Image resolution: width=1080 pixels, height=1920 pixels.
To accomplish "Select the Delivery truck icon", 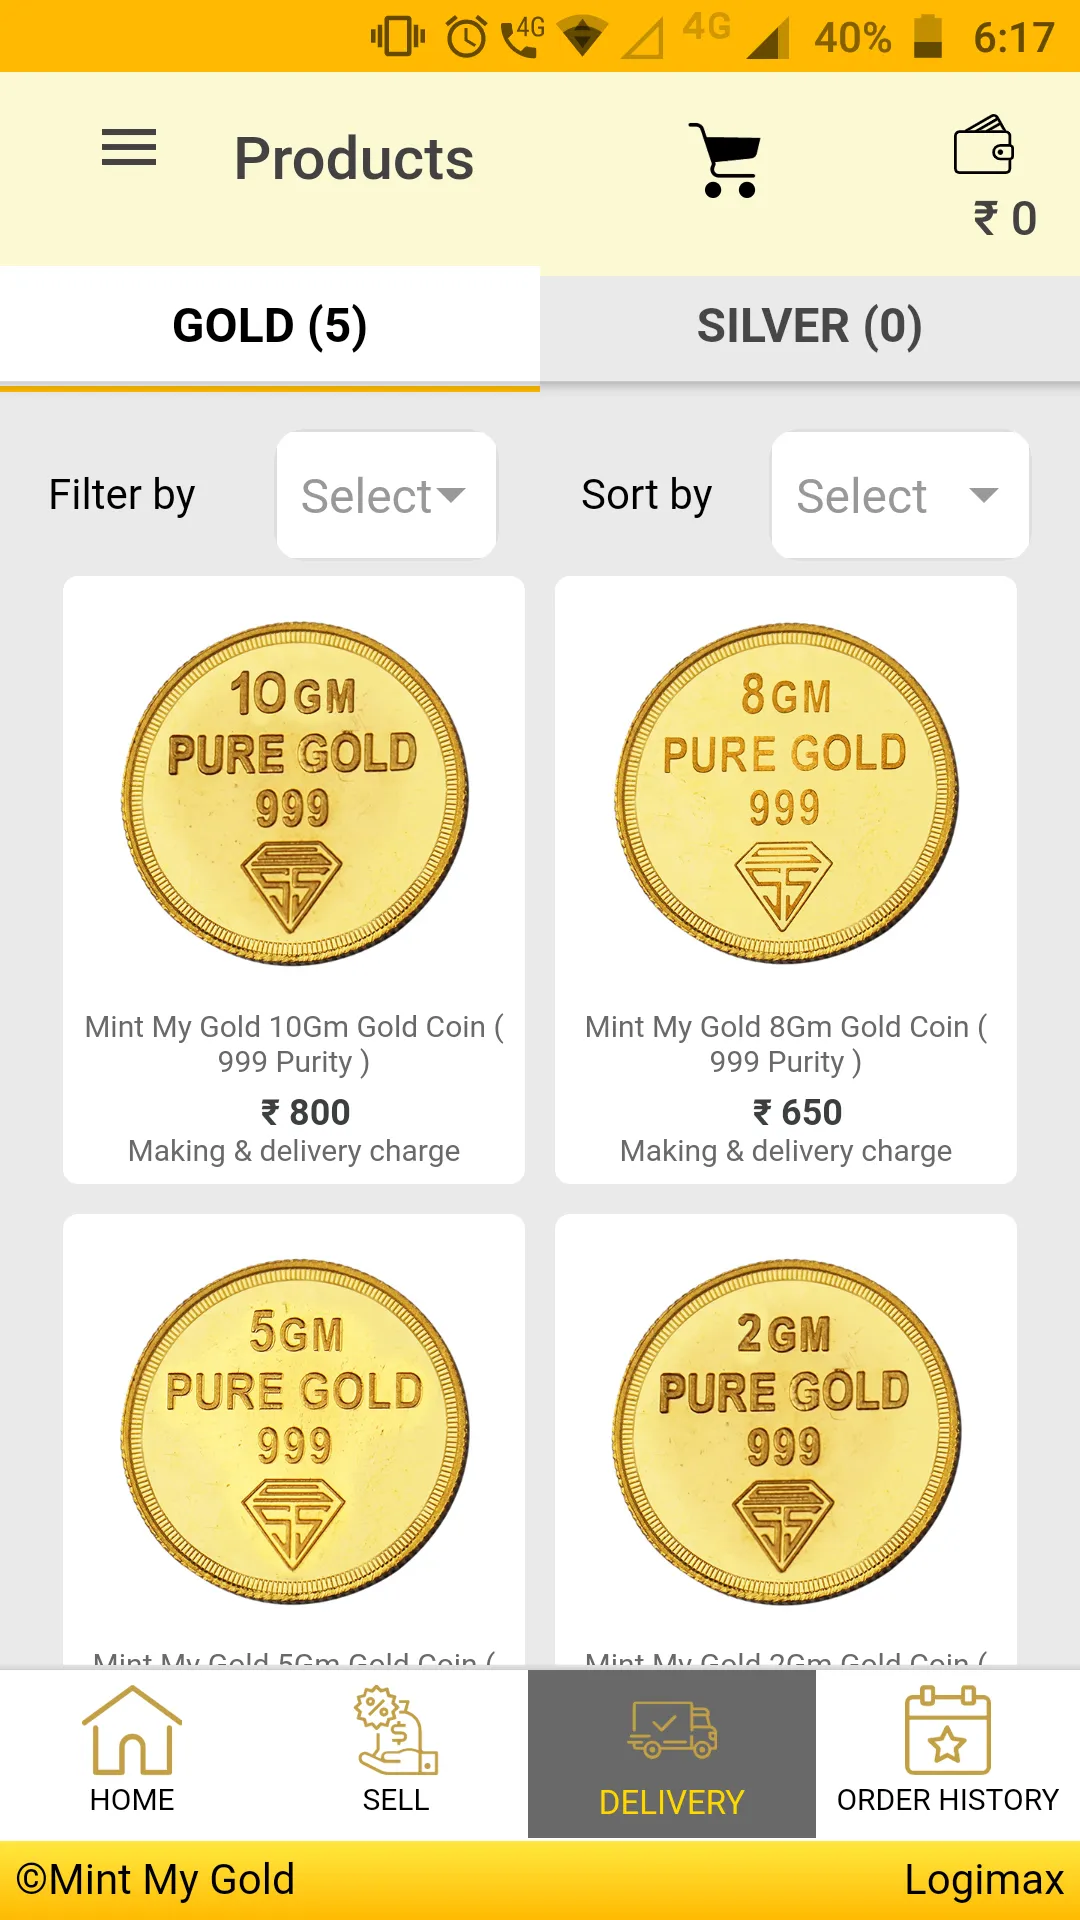I will point(672,1729).
